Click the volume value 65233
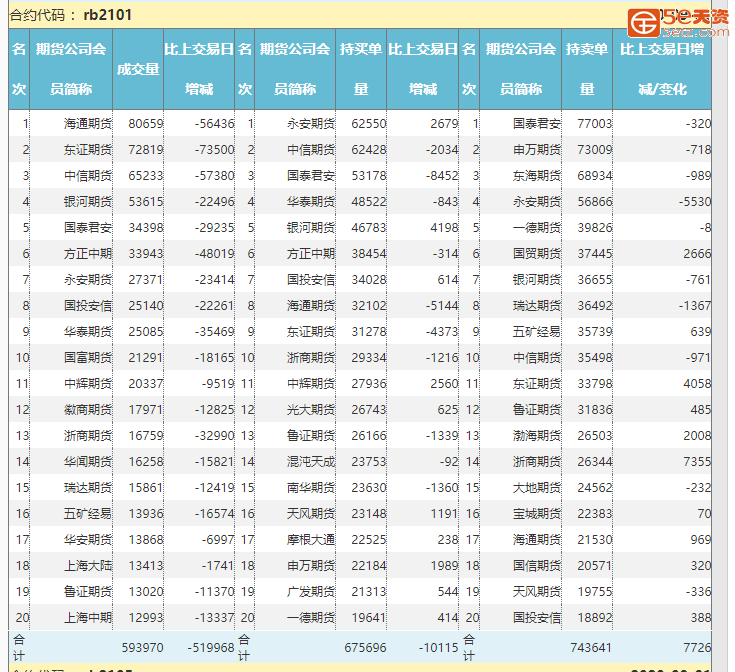Viewport: 735px width, 672px height. [146, 176]
